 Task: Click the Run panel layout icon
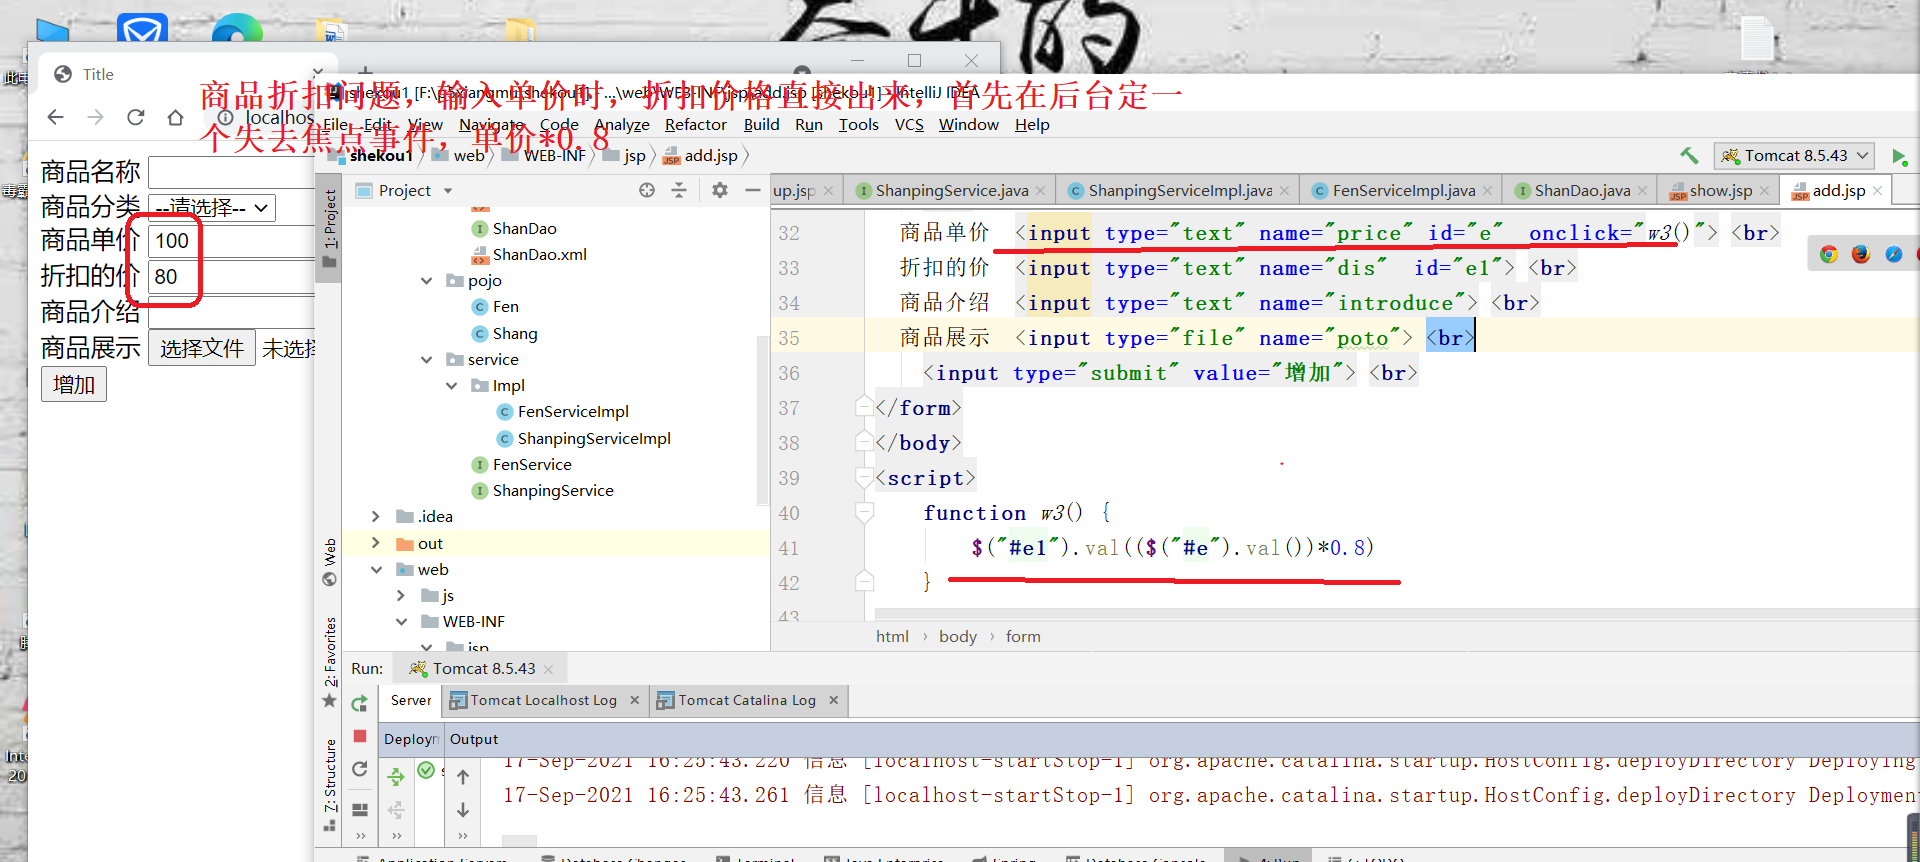pos(360,809)
